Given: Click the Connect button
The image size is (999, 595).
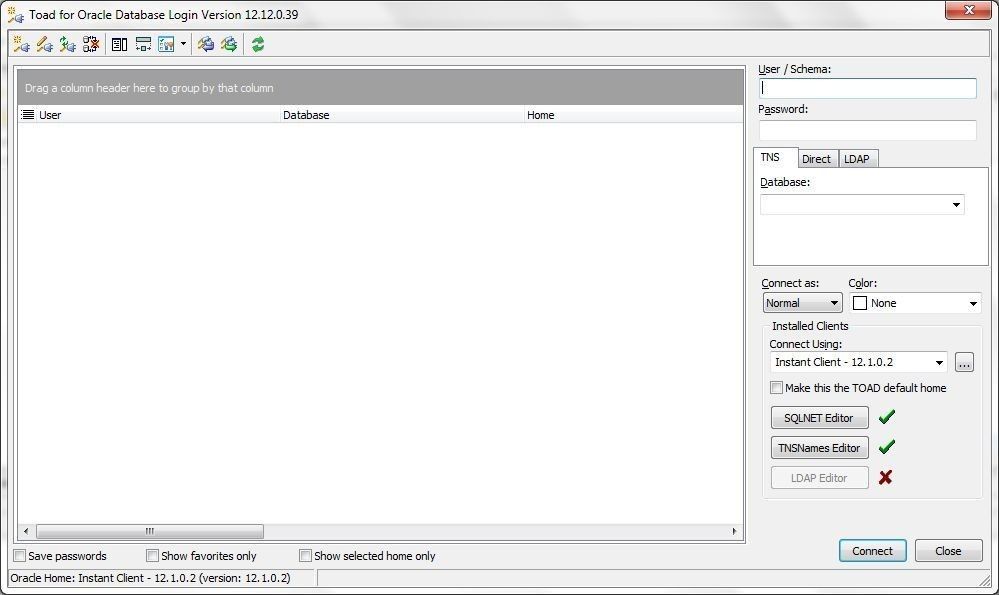Looking at the screenshot, I should (872, 551).
